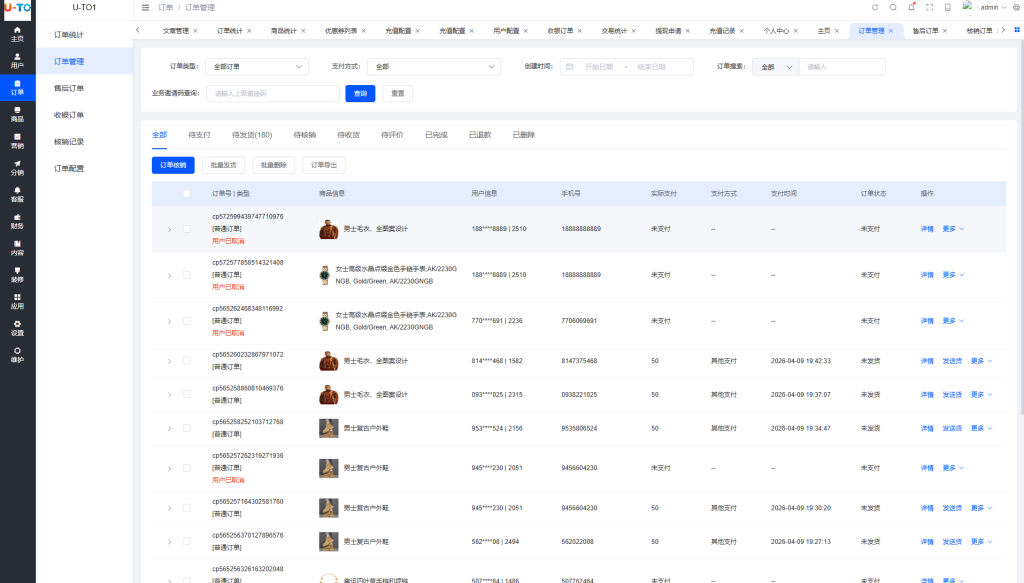This screenshot has height=583, width=1024.
Task: Tick checkbox for order cp565258860810469376
Action: click(x=187, y=394)
